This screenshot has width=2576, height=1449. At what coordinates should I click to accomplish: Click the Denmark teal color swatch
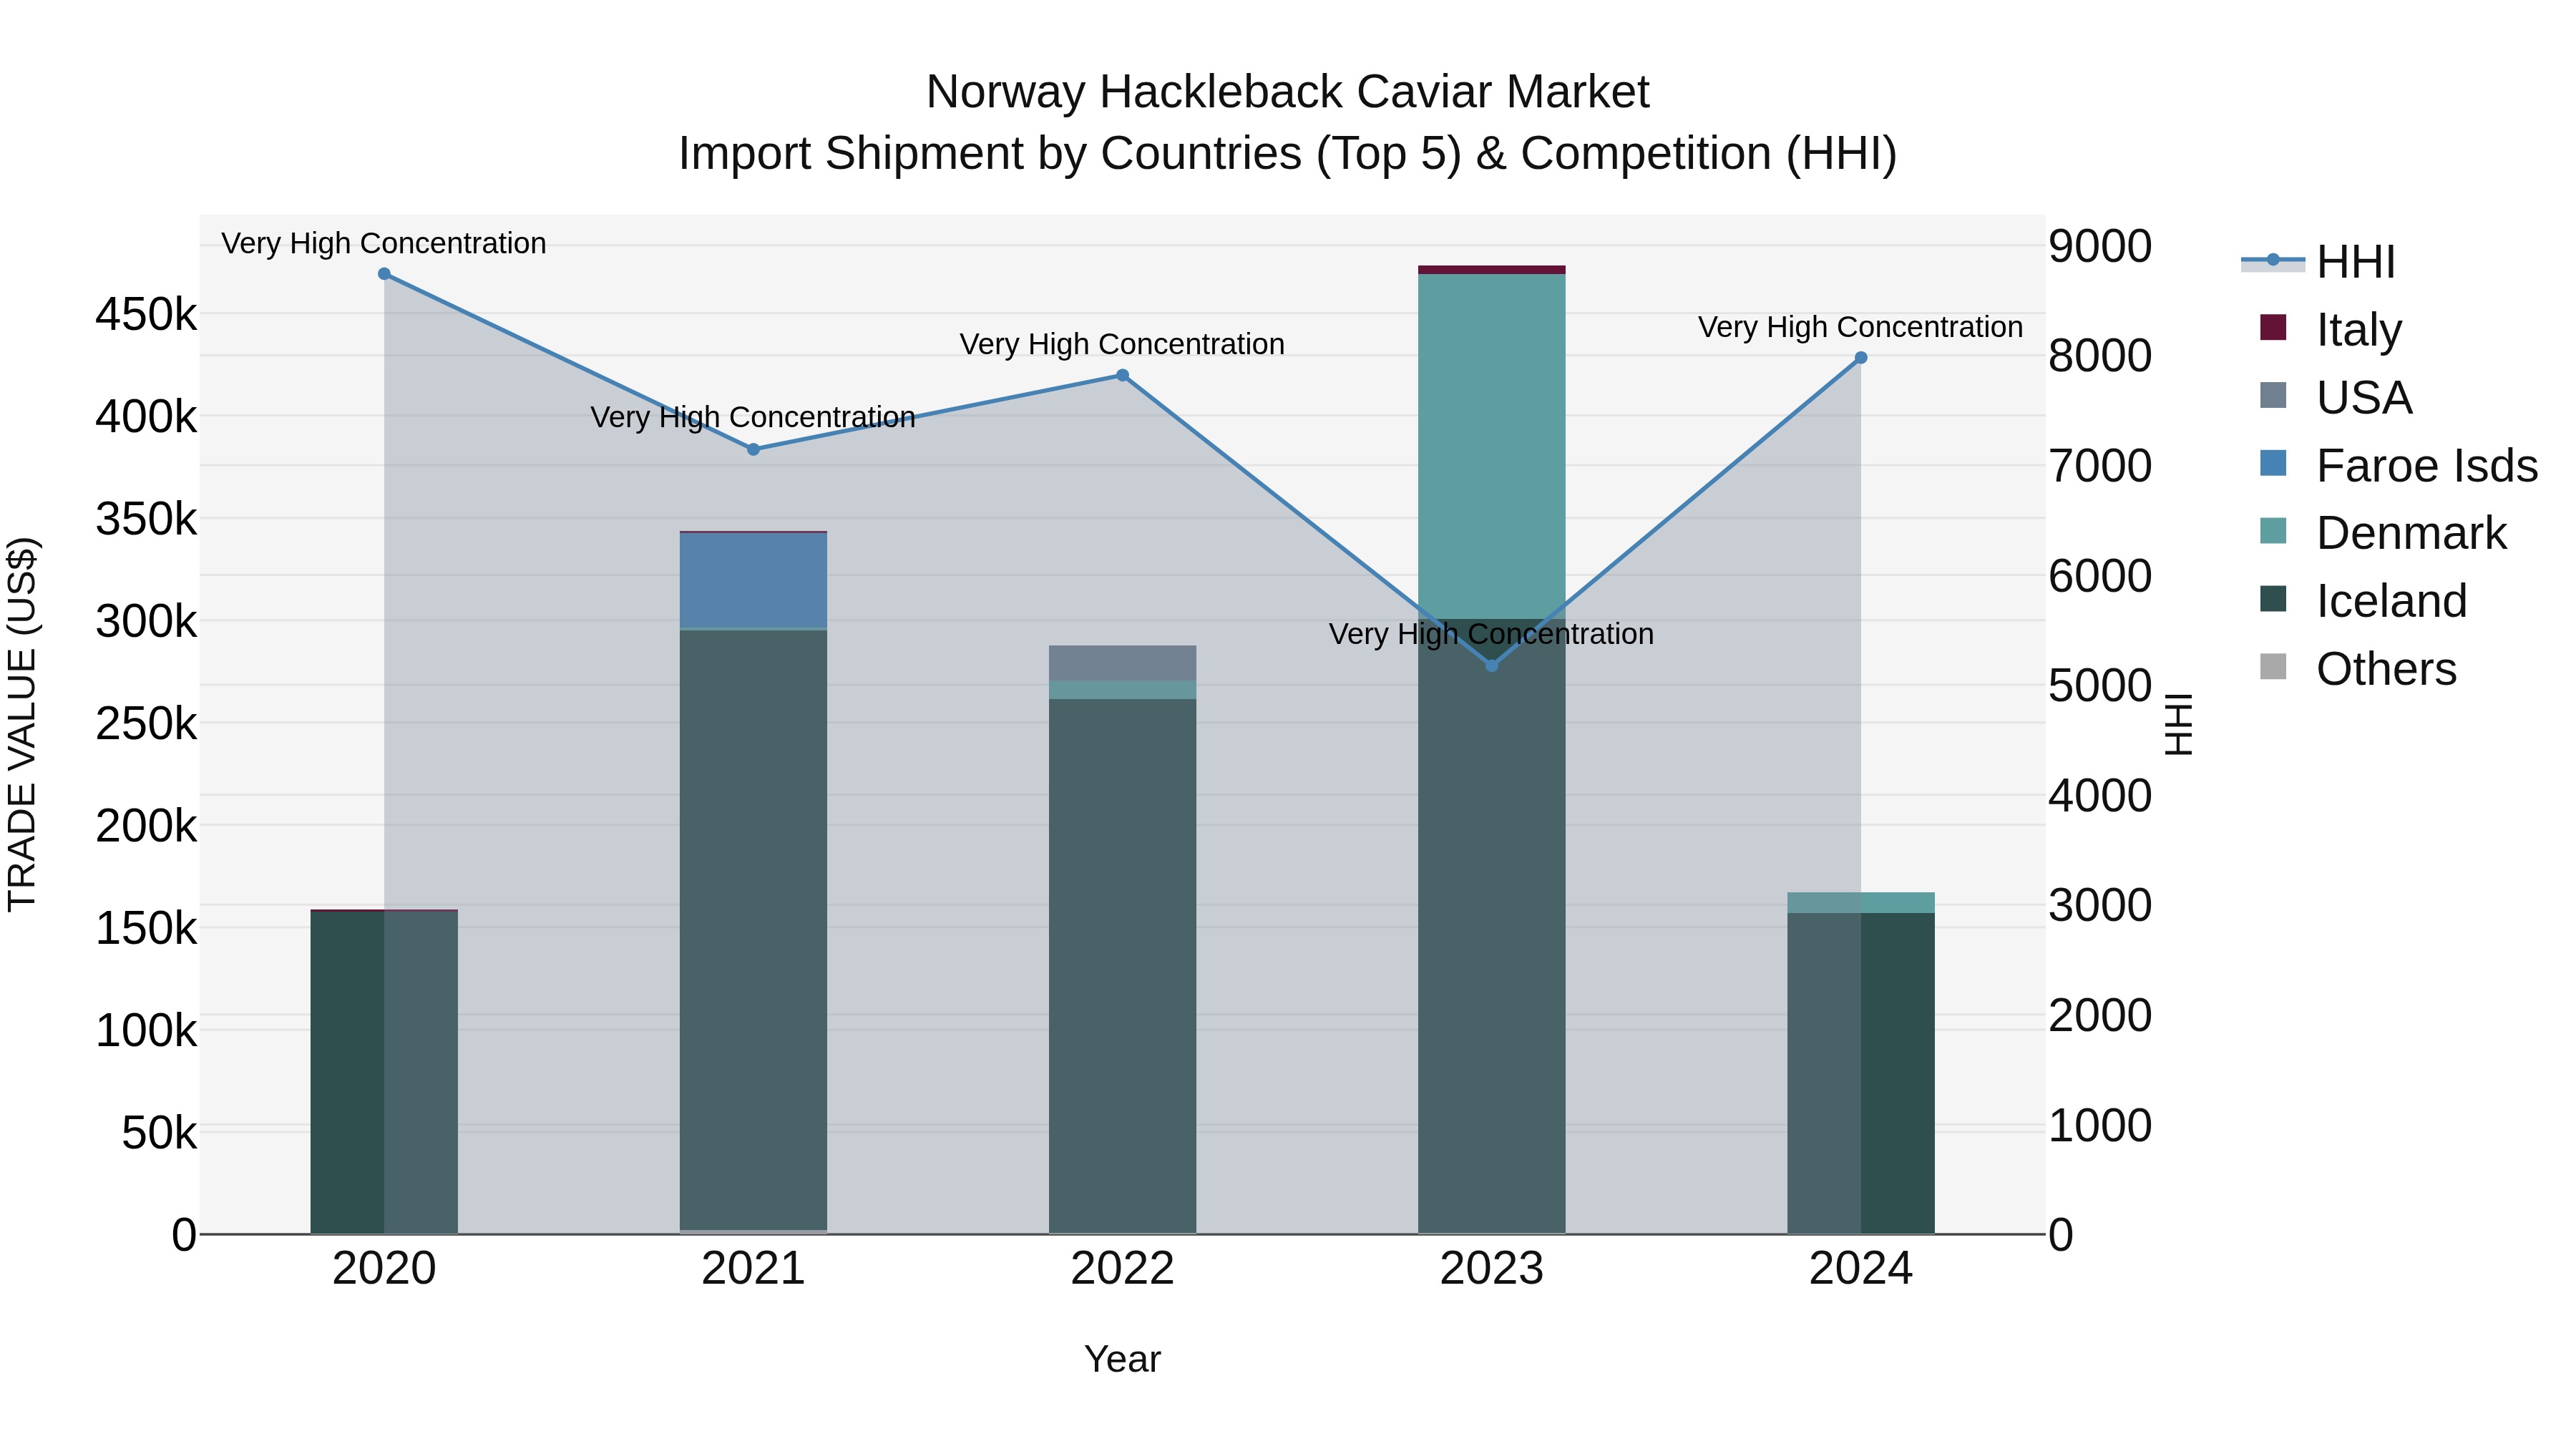pos(2273,531)
